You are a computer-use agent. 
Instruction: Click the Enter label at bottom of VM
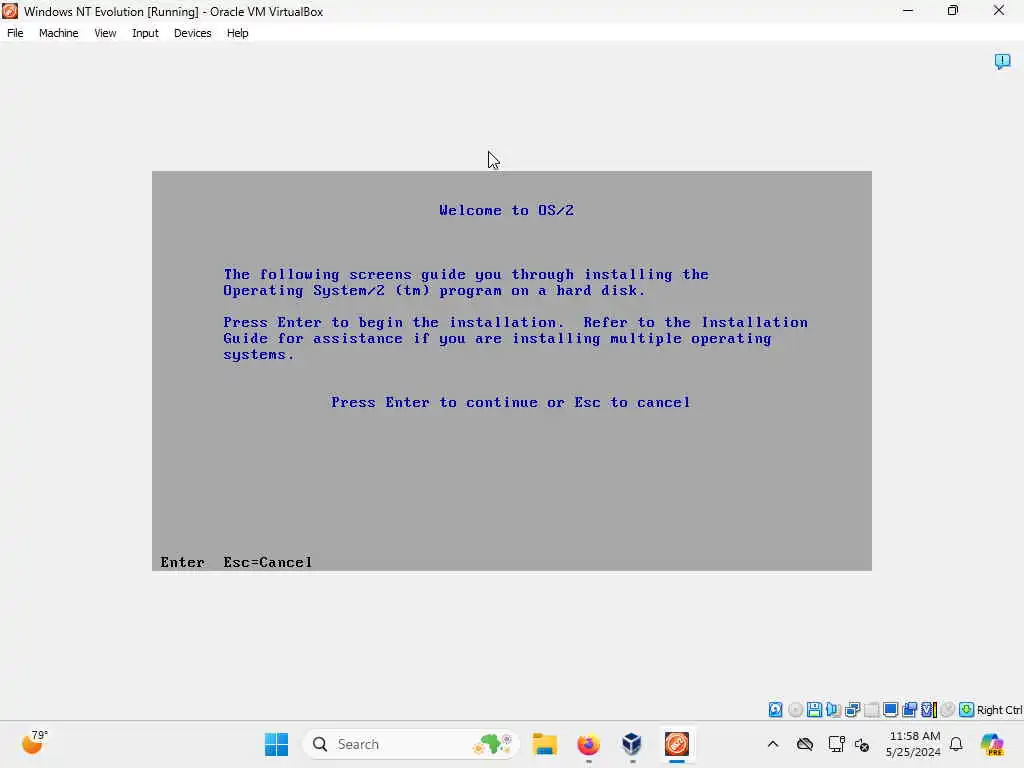(x=182, y=562)
